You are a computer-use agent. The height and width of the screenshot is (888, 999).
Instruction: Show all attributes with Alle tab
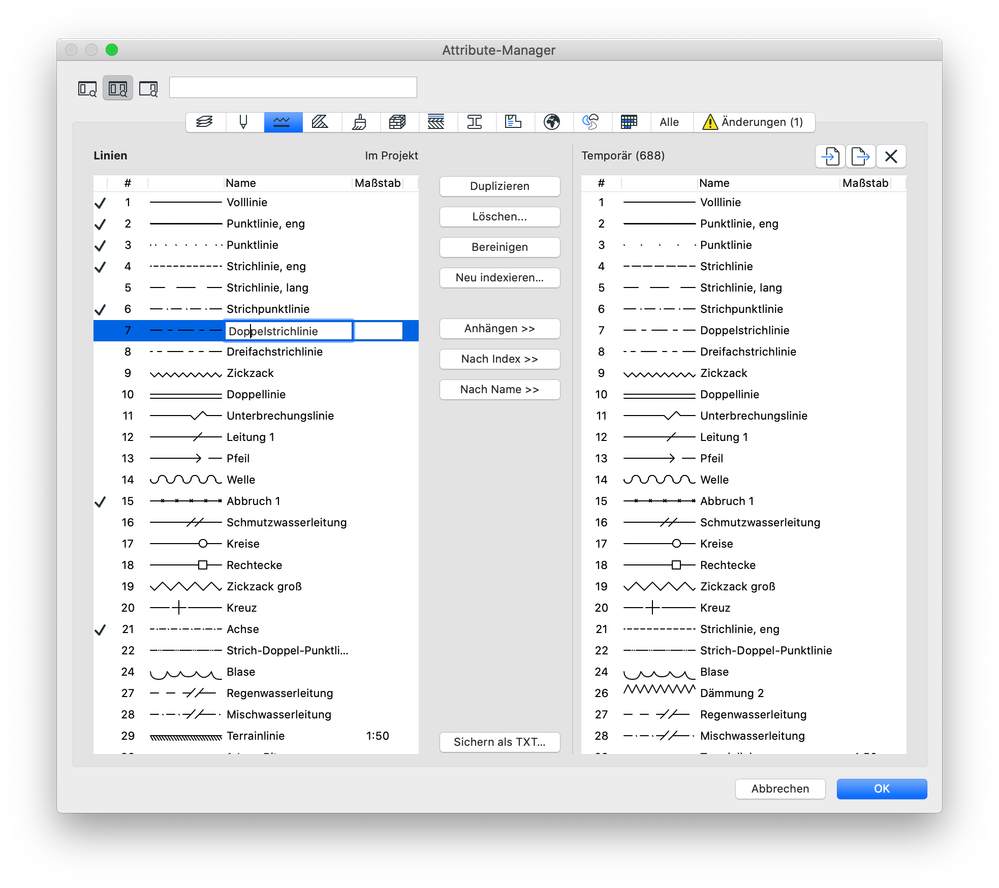(669, 122)
